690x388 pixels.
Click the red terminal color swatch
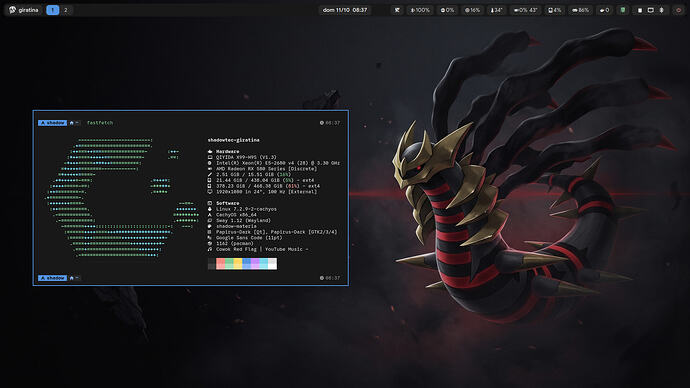pyautogui.click(x=220, y=264)
